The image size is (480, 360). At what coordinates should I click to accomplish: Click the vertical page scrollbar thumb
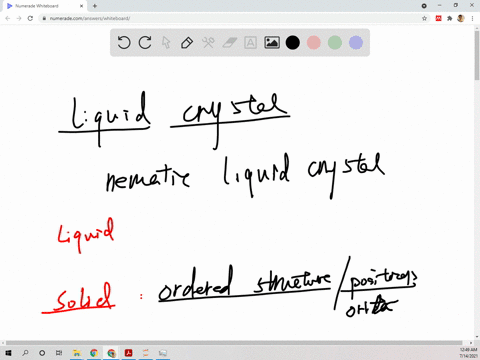477,55
